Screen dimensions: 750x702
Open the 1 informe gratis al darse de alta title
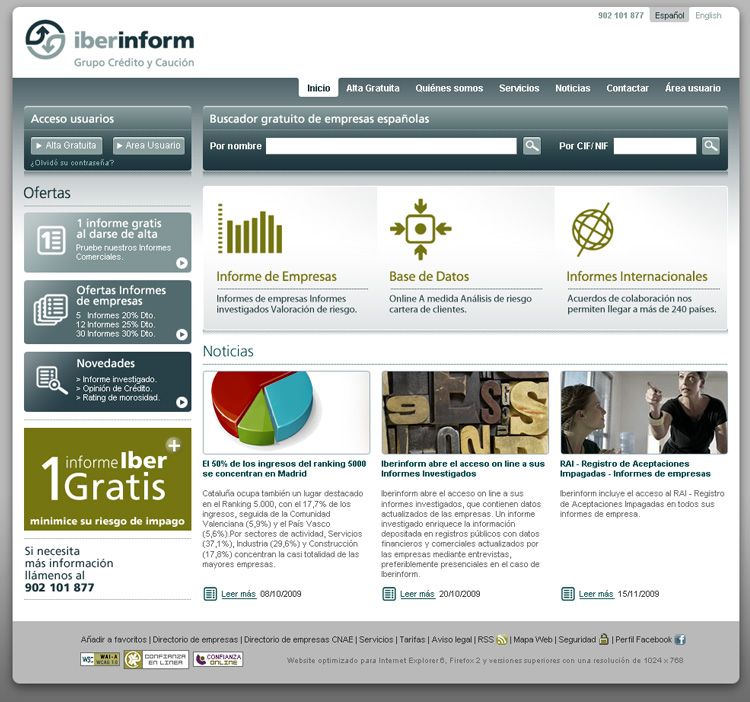click(x=119, y=229)
